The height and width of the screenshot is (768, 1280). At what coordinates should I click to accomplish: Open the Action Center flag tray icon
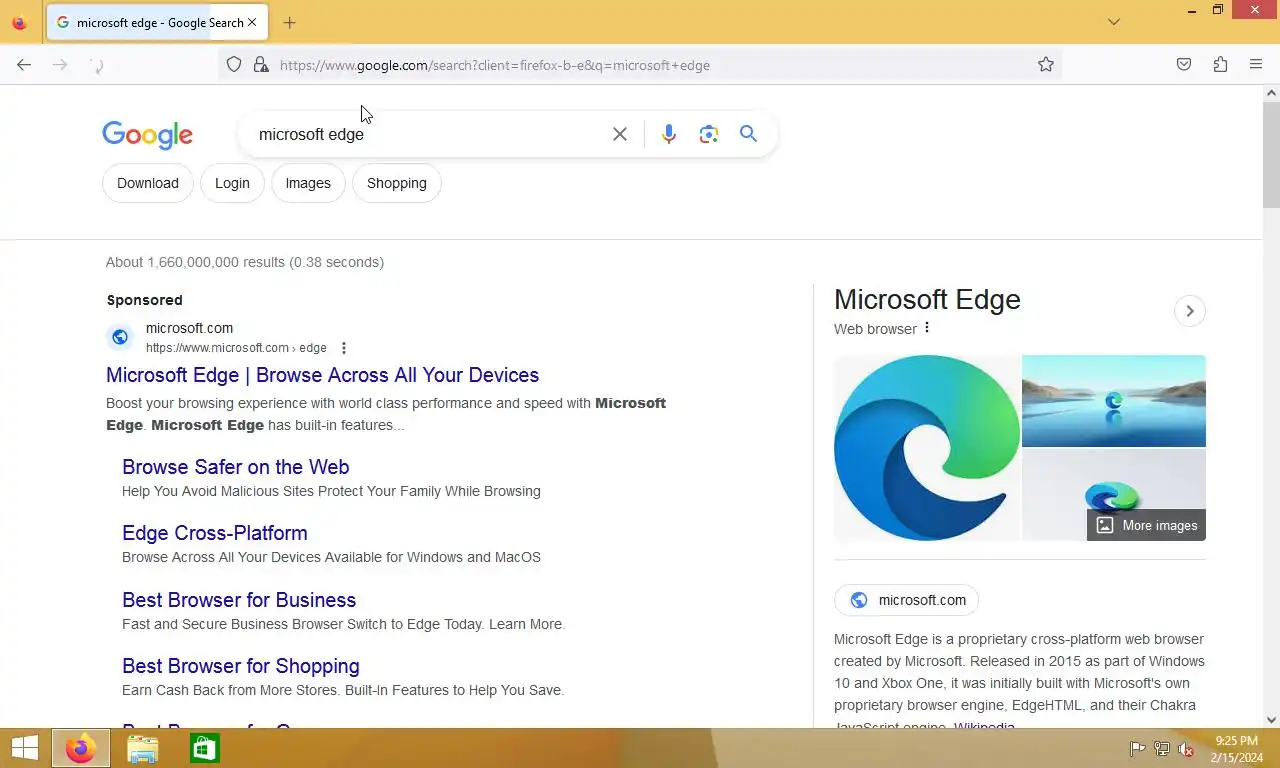pyautogui.click(x=1137, y=749)
